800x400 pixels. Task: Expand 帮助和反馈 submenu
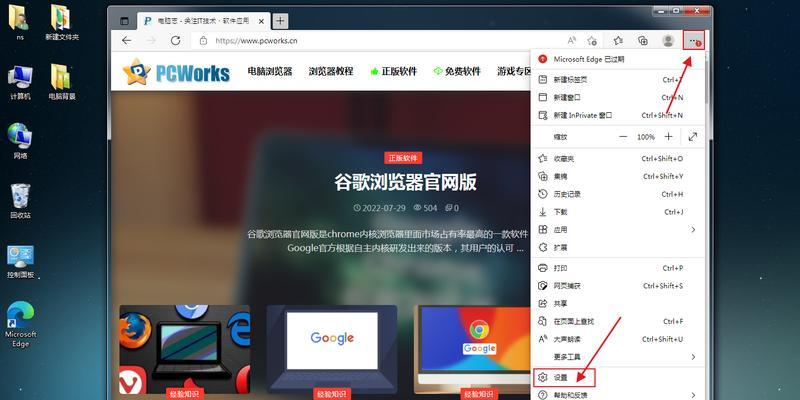click(x=617, y=394)
